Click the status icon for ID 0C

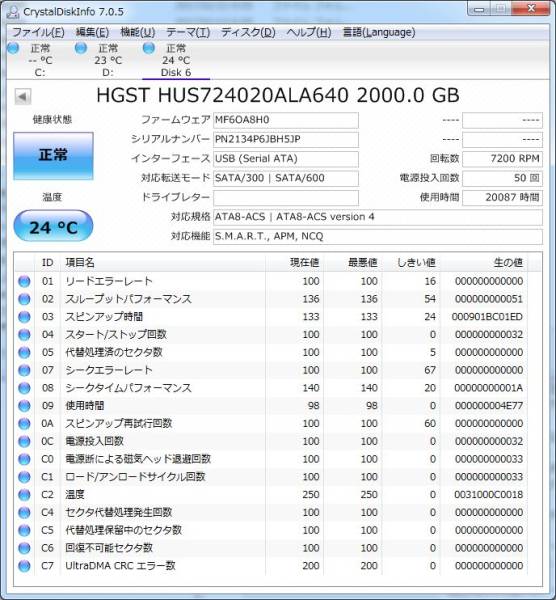[24, 442]
